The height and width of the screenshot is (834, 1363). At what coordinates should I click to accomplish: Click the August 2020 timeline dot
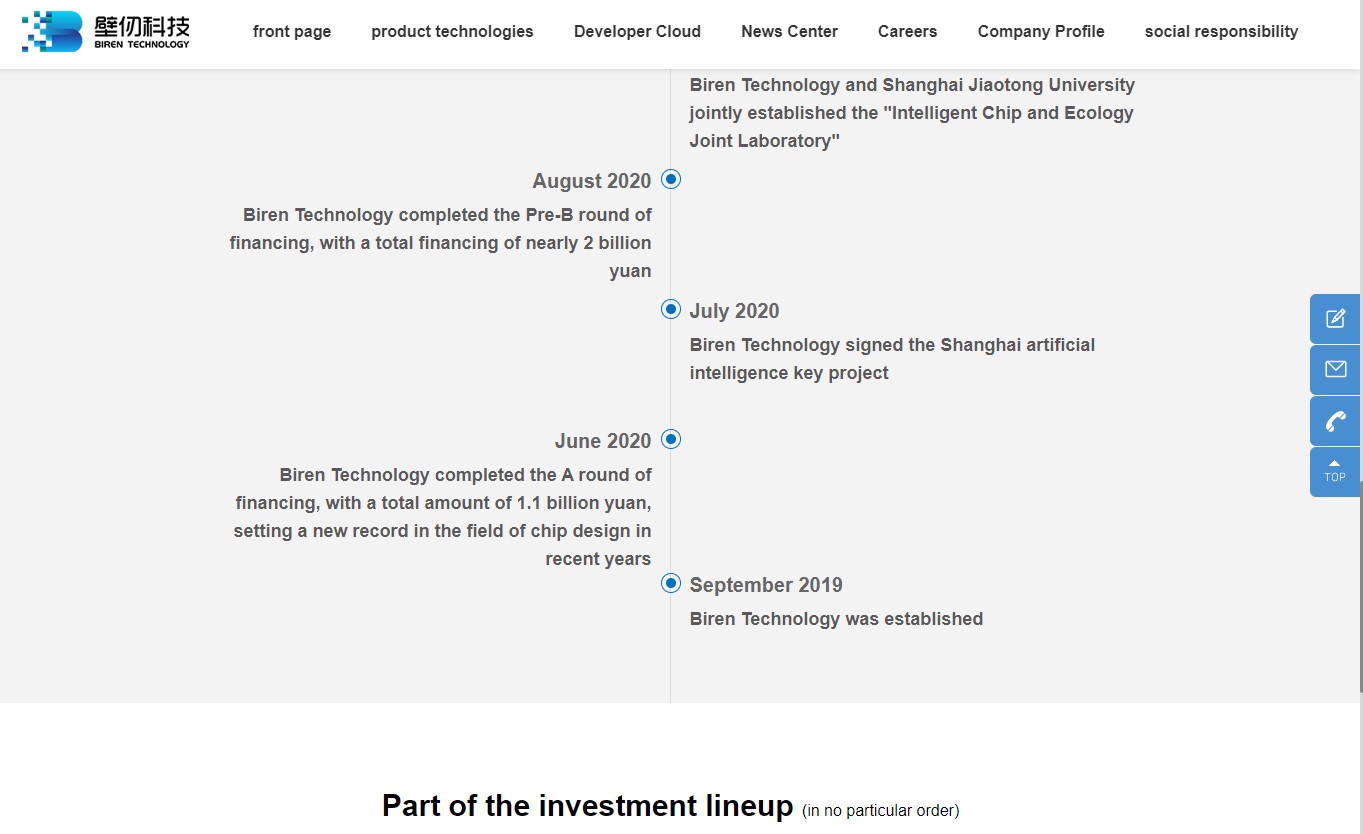pyautogui.click(x=671, y=179)
